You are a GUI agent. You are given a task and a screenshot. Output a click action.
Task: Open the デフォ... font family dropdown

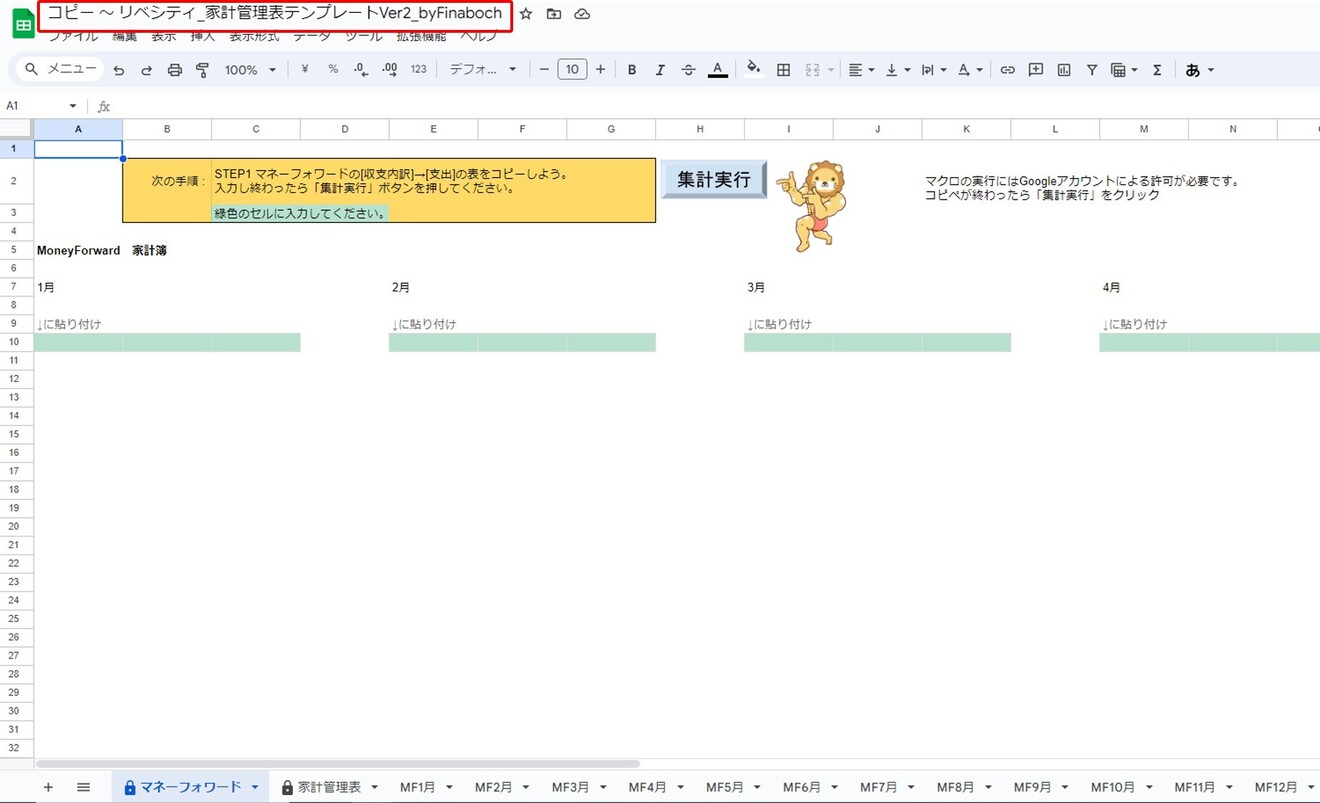(483, 70)
